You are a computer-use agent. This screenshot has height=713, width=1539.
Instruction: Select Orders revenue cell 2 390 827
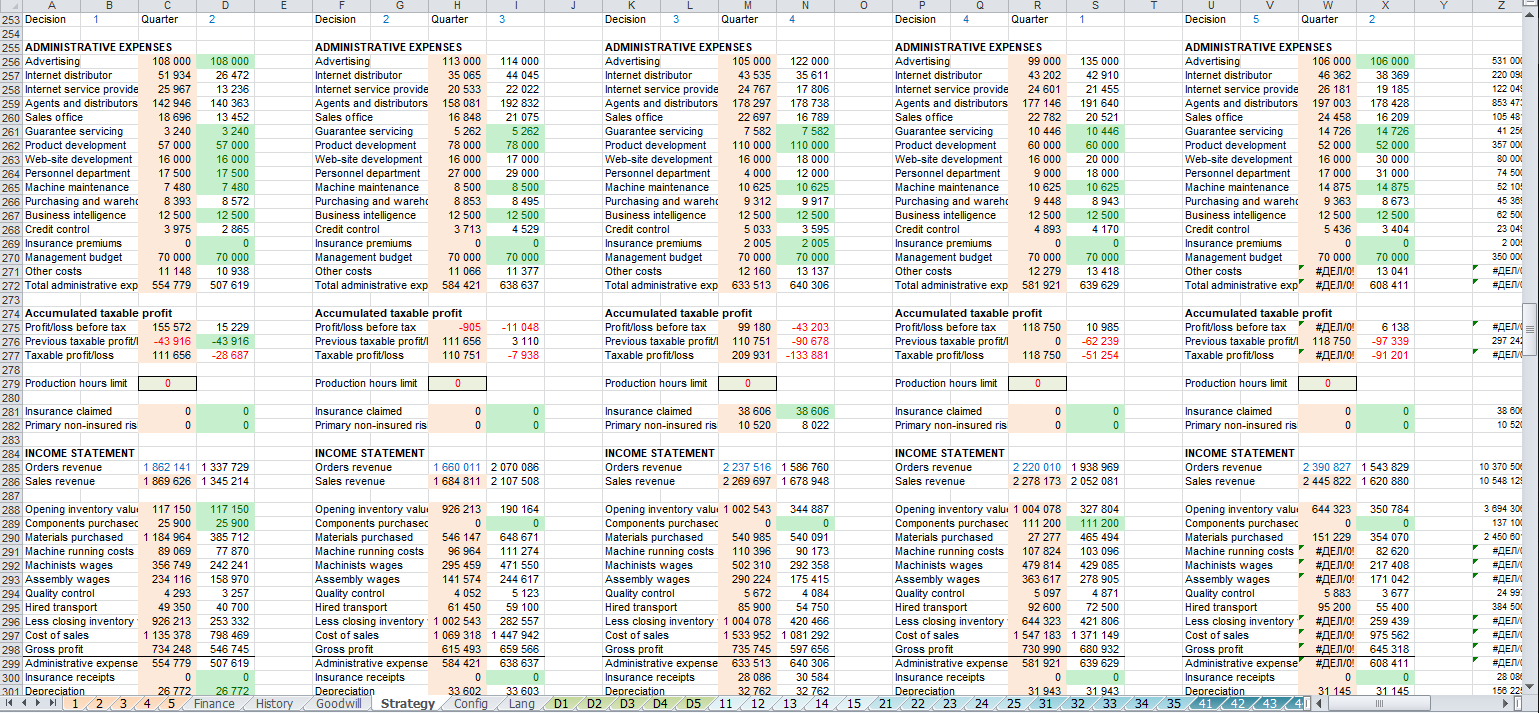(1328, 467)
